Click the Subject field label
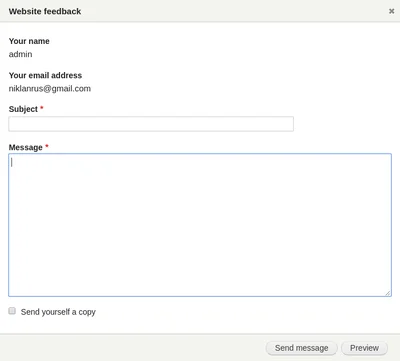Viewport: 400px width, 361px height. 23,109
